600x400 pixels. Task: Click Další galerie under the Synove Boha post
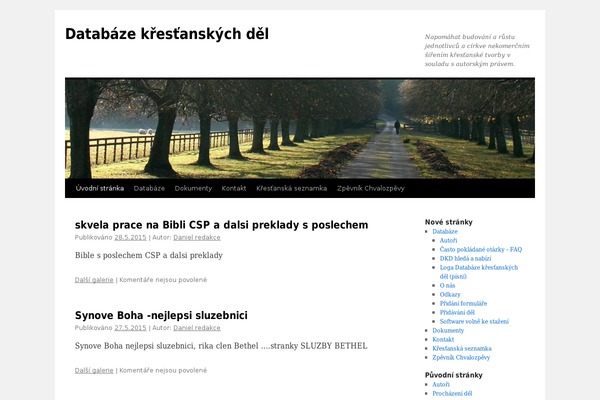[x=94, y=371]
